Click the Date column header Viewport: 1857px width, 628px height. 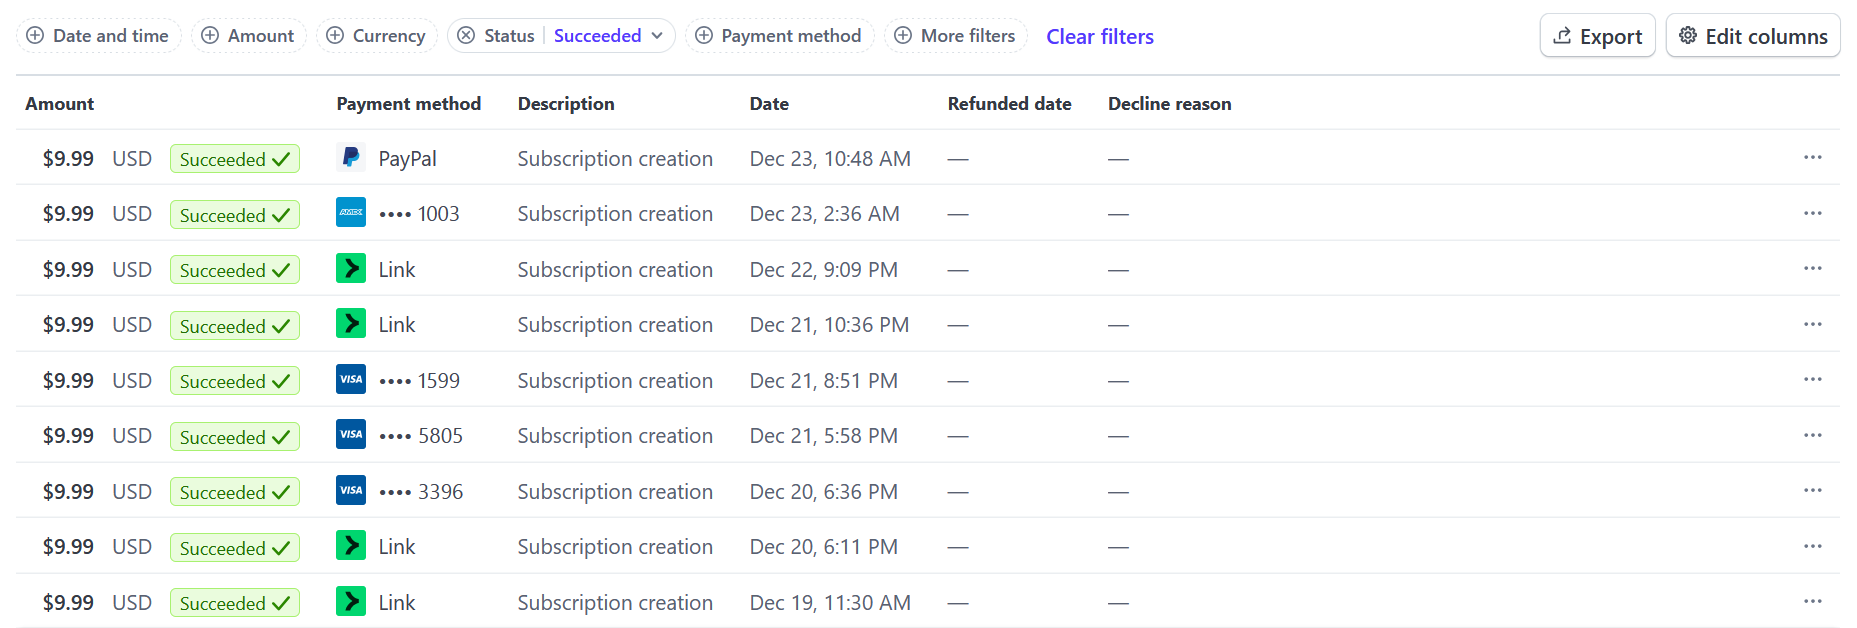coord(769,104)
